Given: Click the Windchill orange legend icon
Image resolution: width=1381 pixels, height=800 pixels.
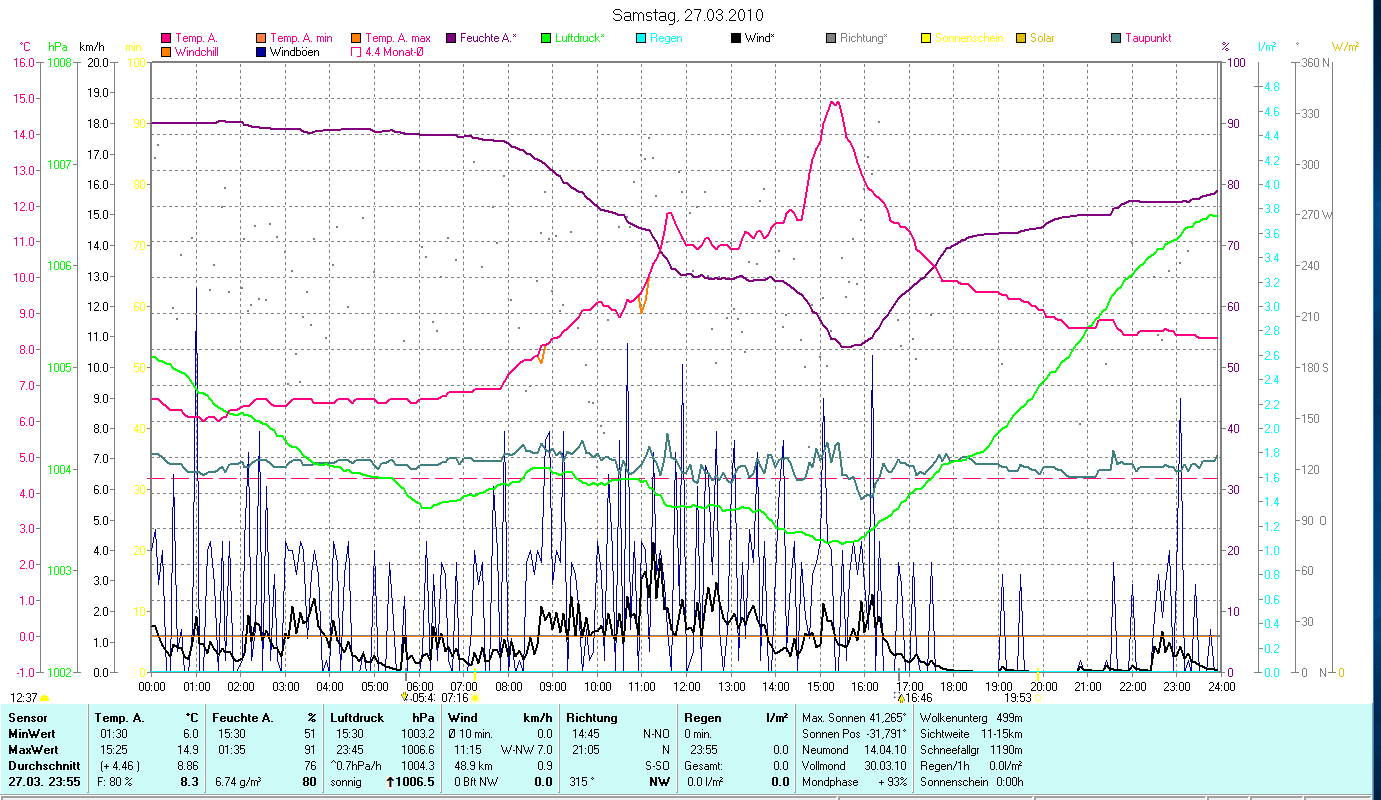Looking at the screenshot, I should tap(166, 52).
